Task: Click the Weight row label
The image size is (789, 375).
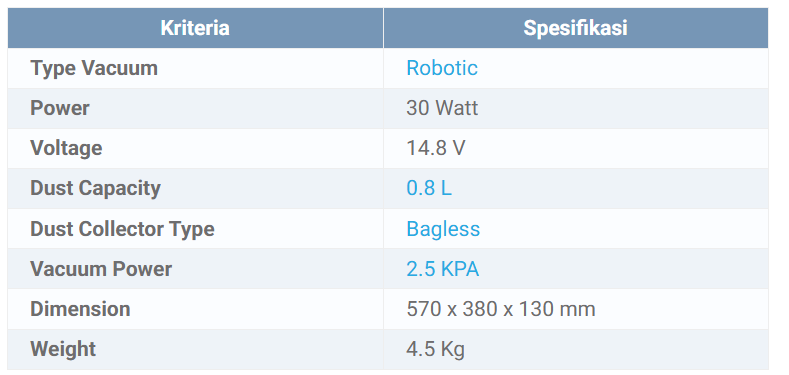Action: pyautogui.click(x=63, y=349)
